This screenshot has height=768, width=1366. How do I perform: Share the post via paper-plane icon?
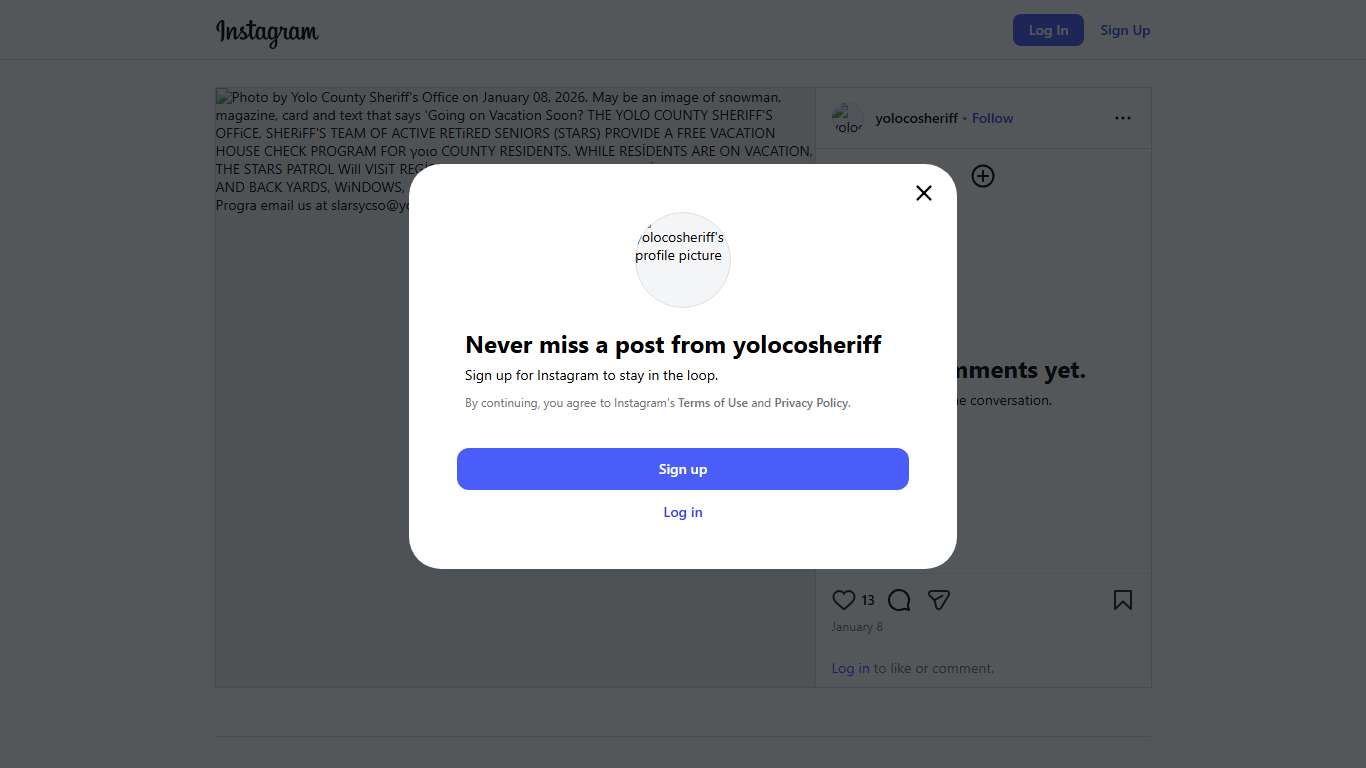pyautogui.click(x=938, y=600)
